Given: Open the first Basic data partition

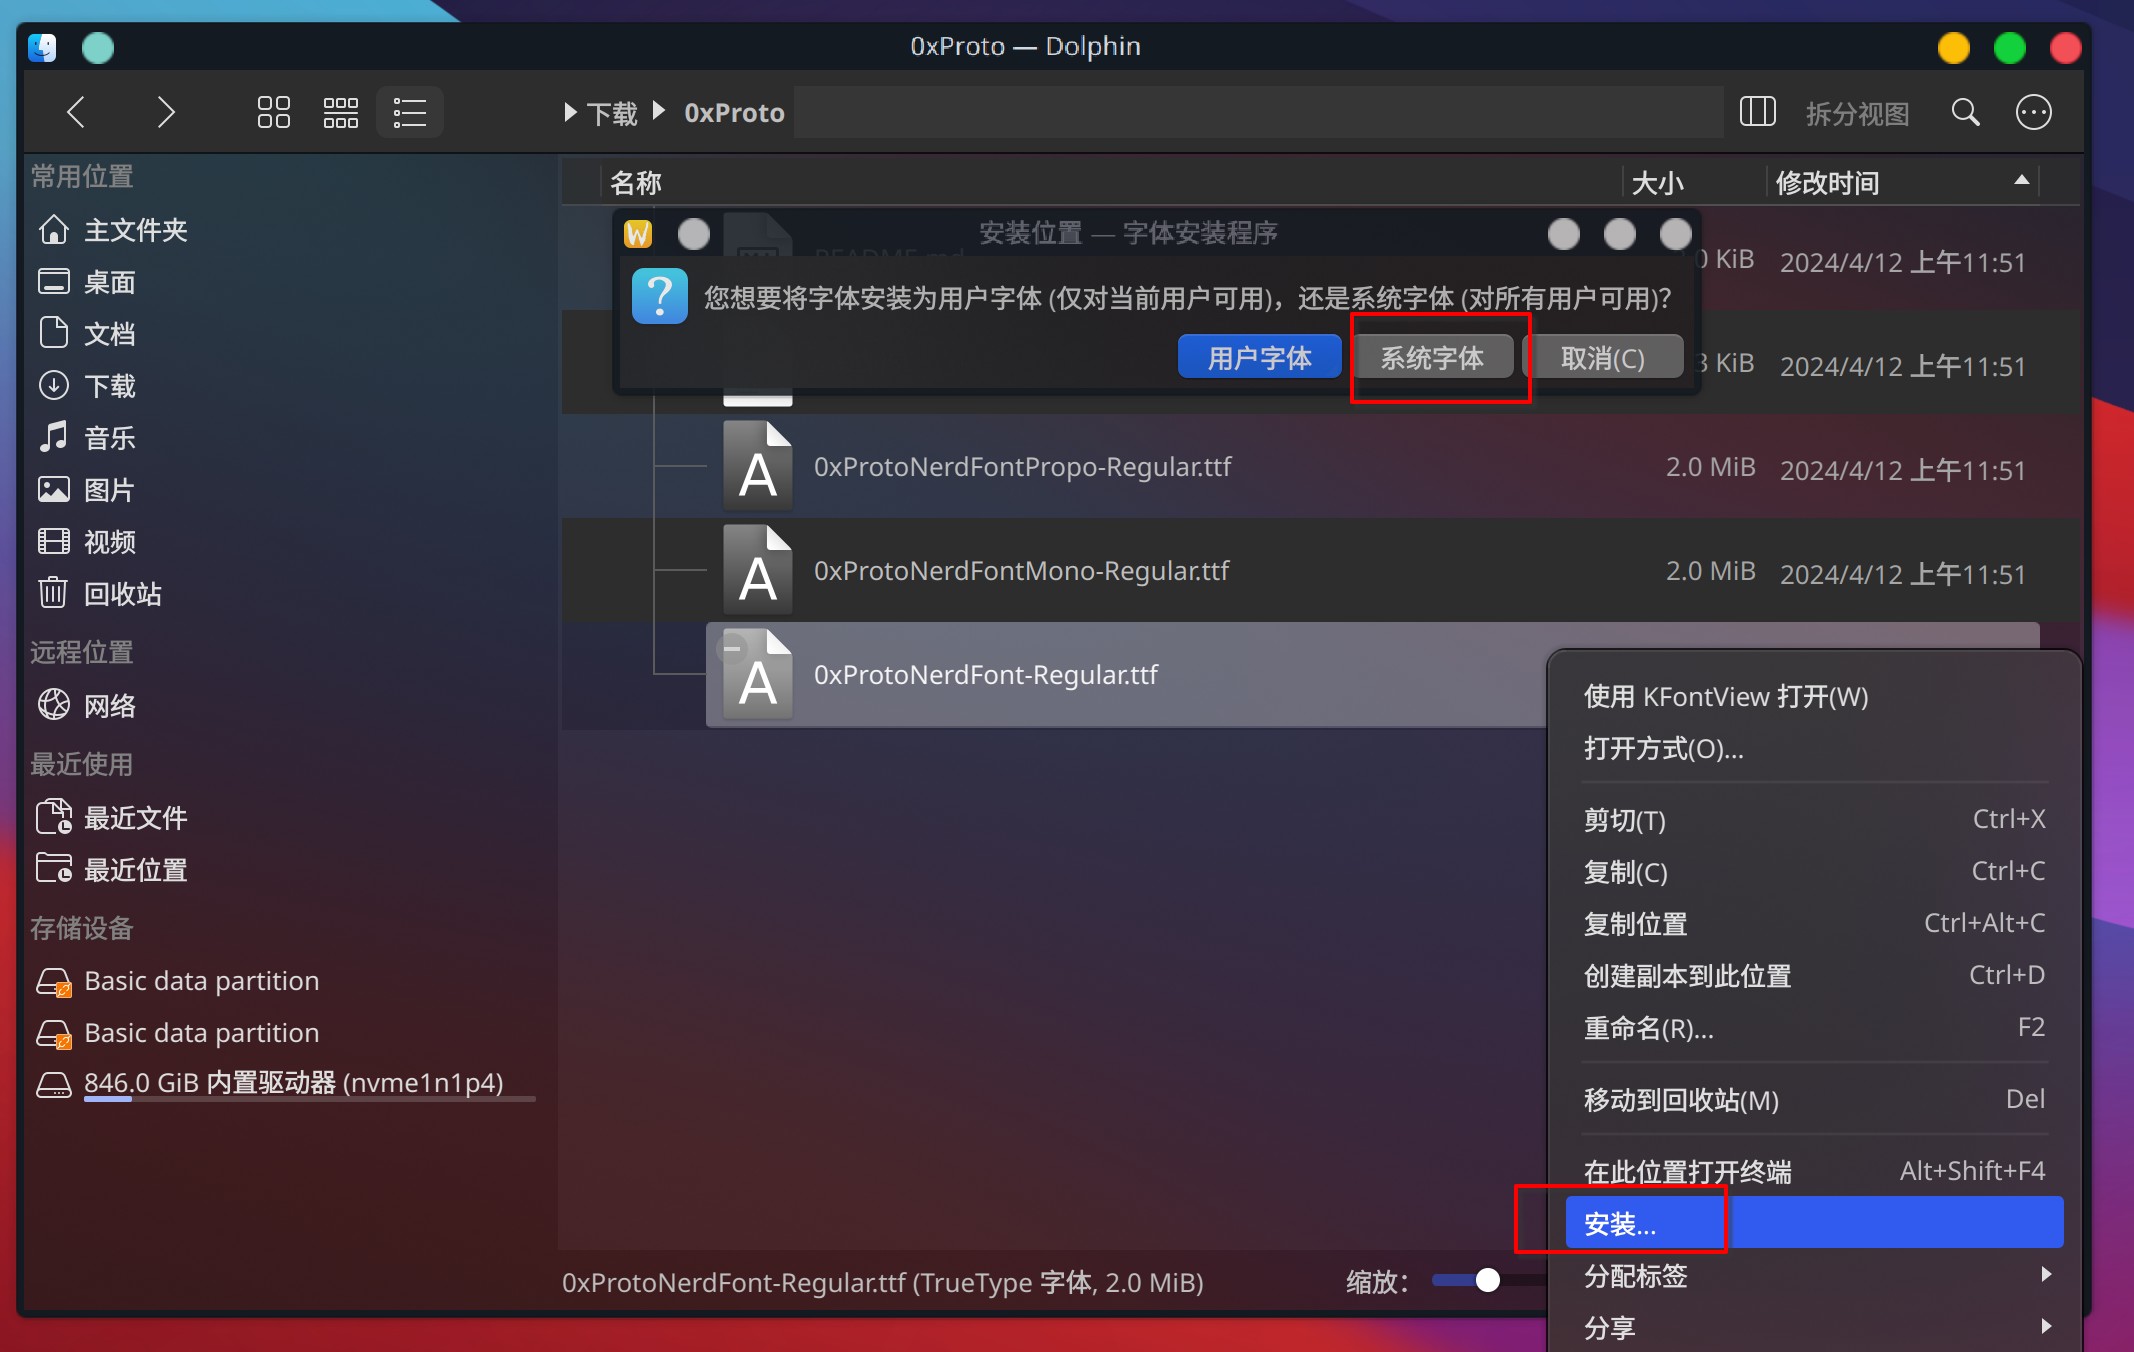Looking at the screenshot, I should [x=201, y=981].
